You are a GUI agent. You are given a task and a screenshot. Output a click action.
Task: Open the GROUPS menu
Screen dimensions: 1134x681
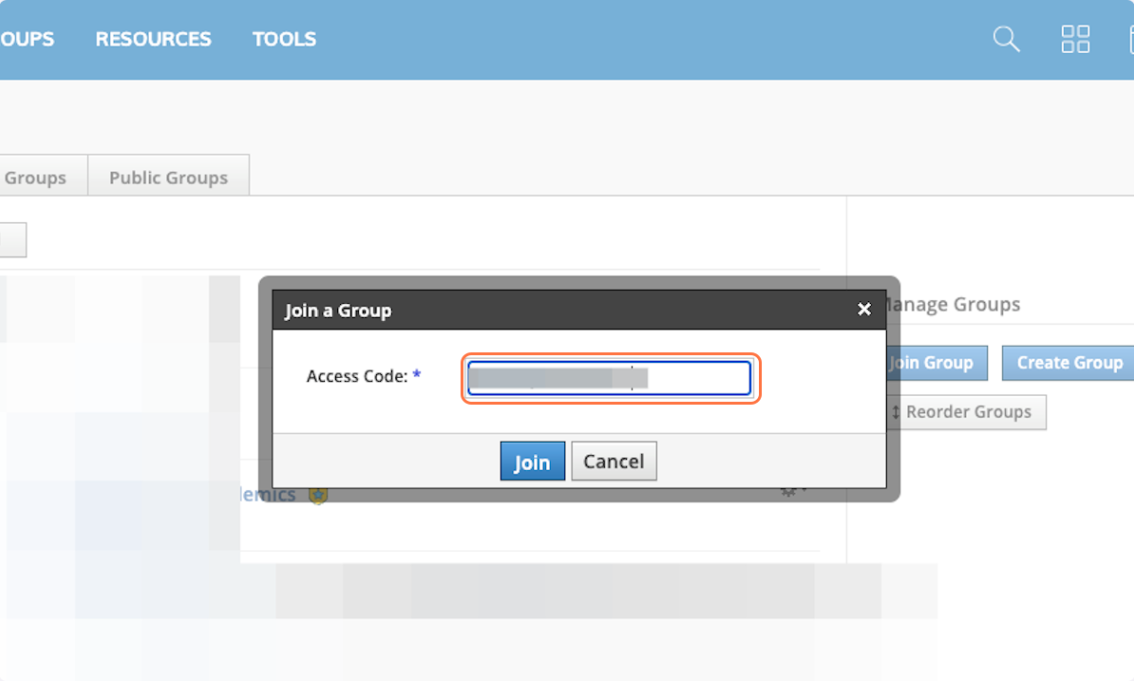[27, 39]
